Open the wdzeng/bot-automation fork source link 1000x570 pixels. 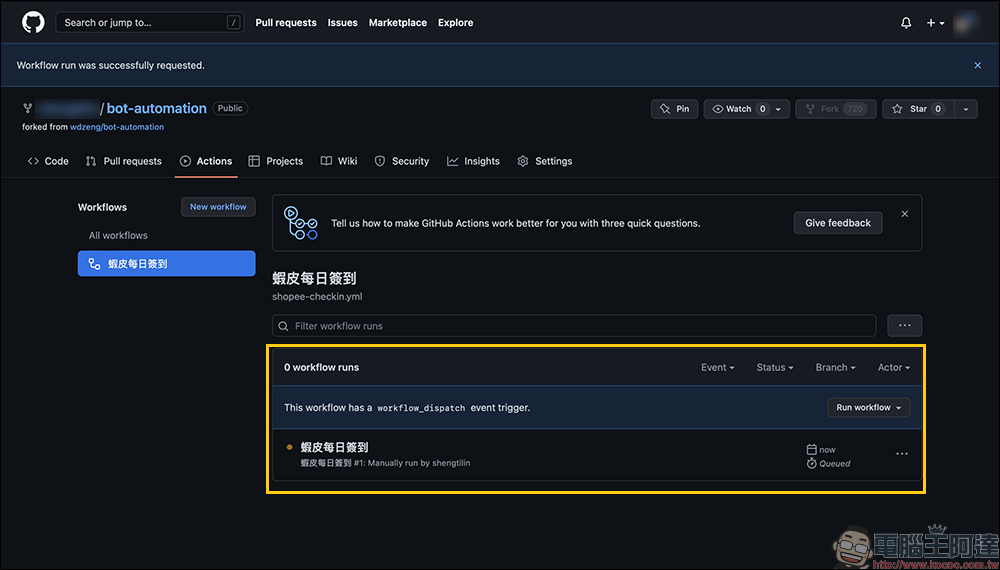coord(117,127)
